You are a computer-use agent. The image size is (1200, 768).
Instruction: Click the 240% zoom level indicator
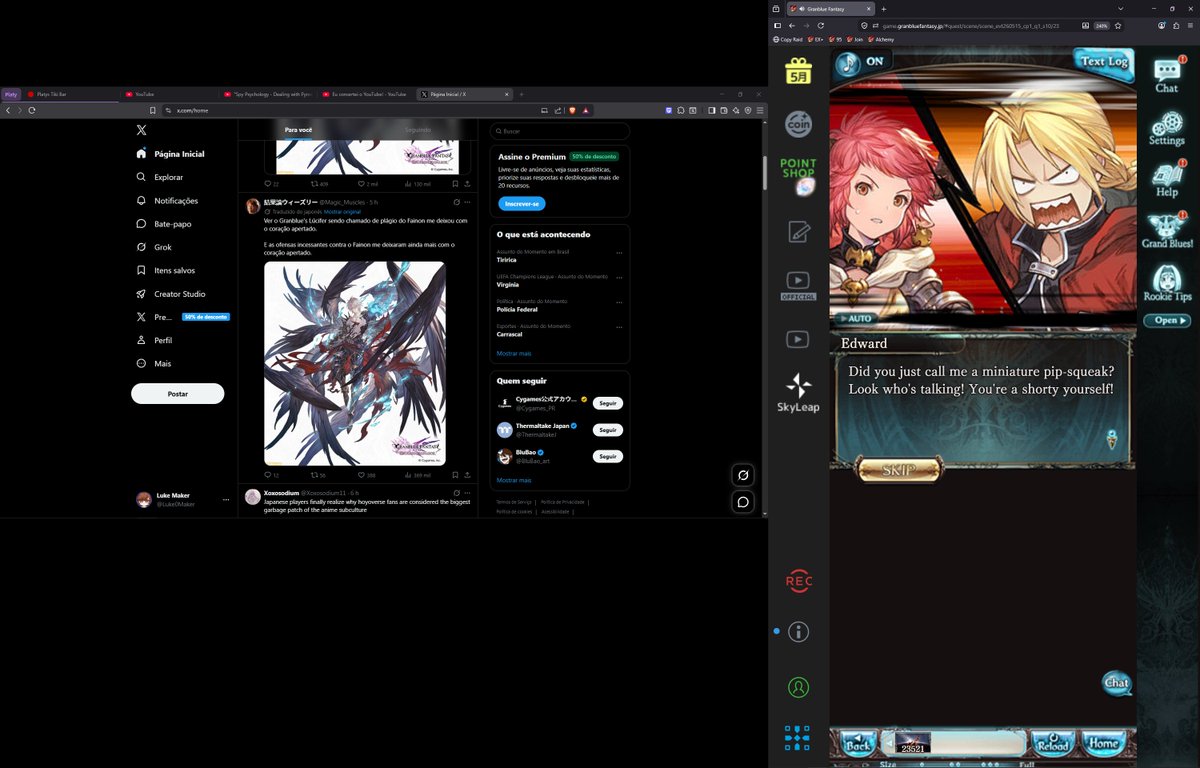click(1101, 25)
